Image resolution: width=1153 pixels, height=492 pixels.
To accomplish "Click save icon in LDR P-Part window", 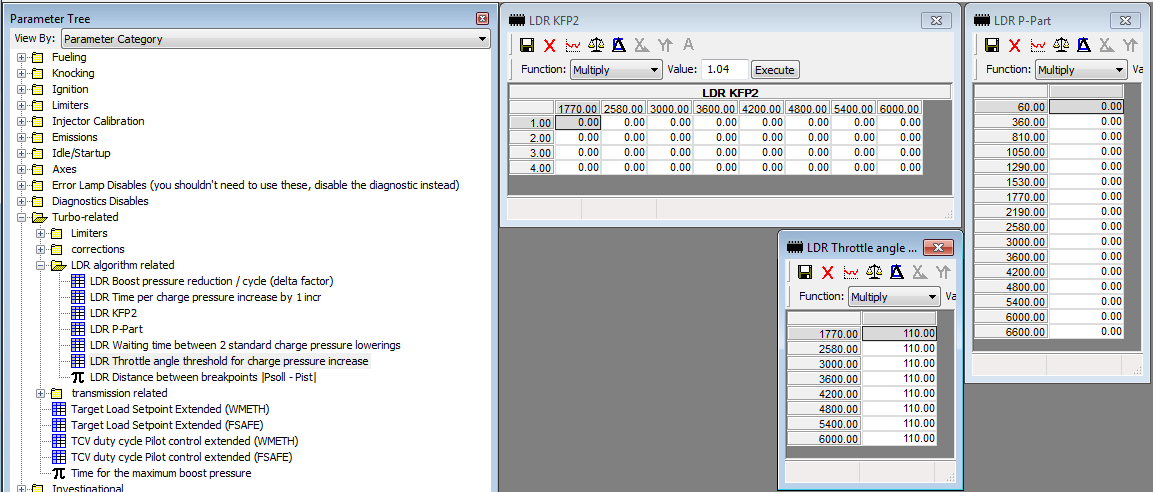I will click(991, 46).
